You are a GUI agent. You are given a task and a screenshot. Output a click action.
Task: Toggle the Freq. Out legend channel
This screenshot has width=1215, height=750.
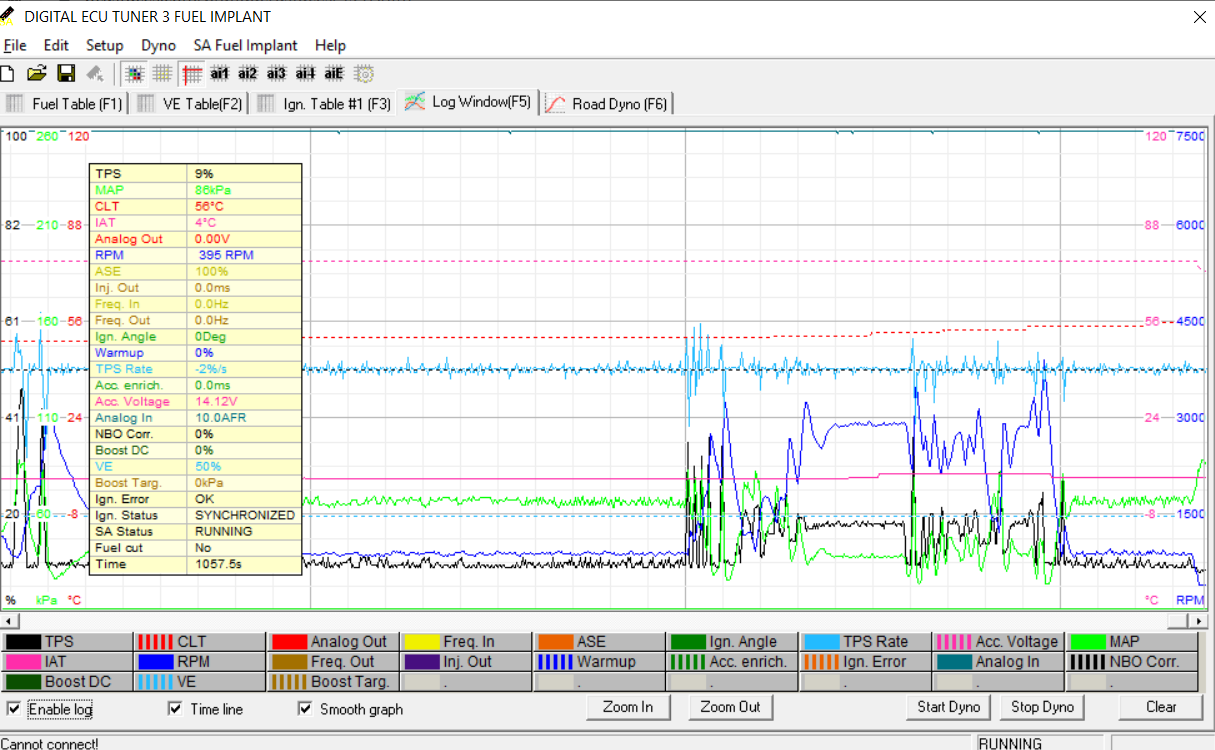coord(332,662)
